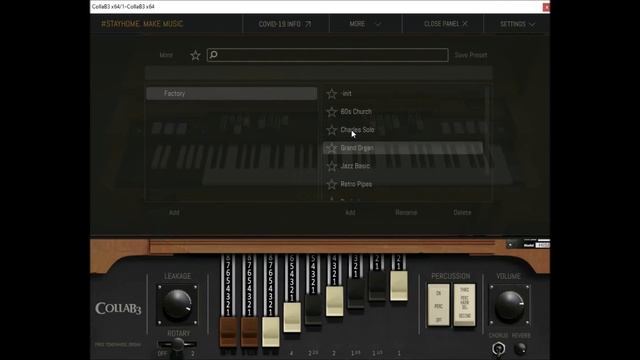Toggle the Rotary speed lever

177,344
